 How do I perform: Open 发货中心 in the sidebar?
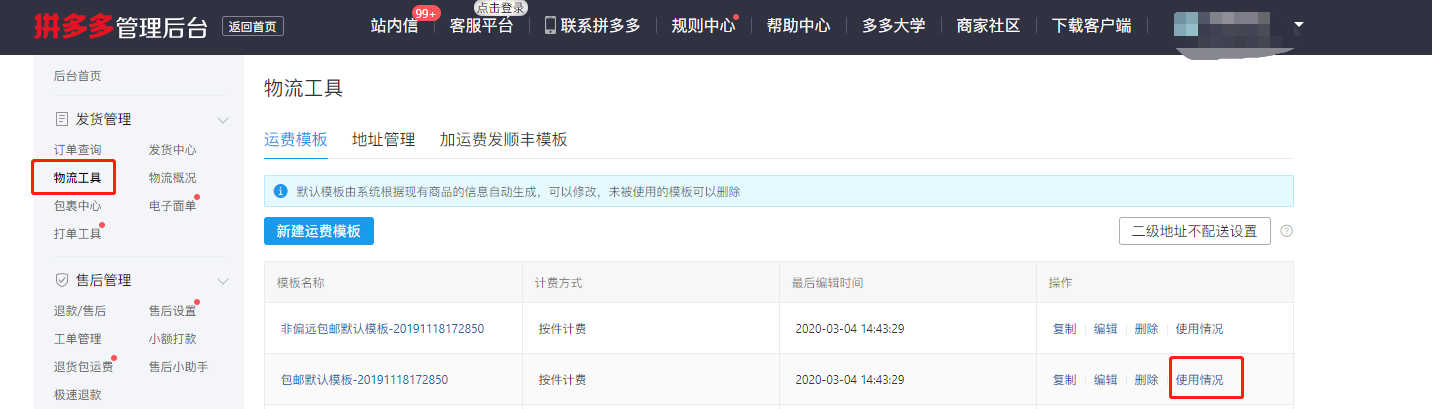(172, 150)
